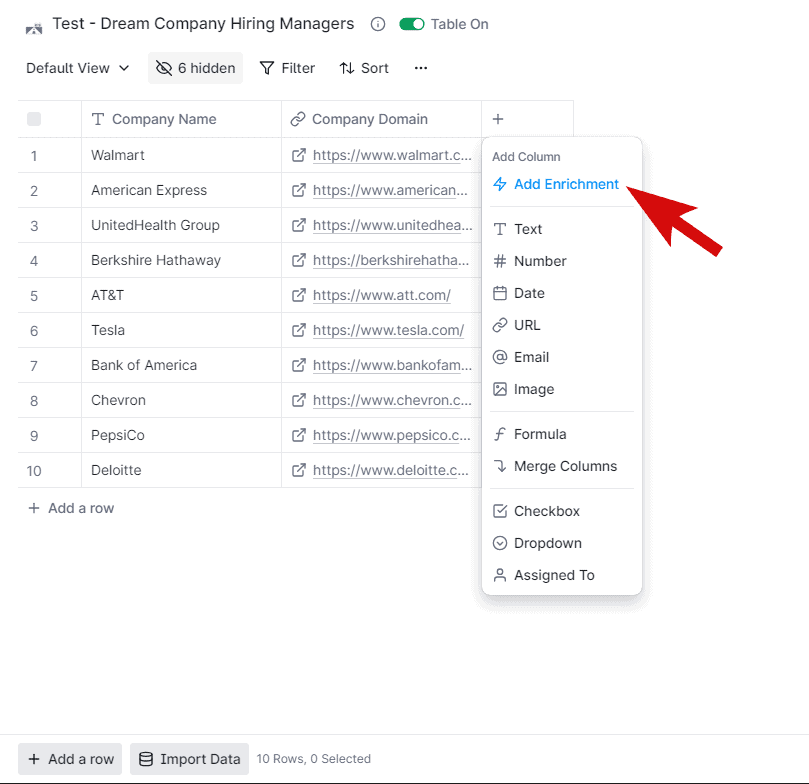Screen dimensions: 809x784
Task: Open the UnitedHealth external link icon
Action: (x=299, y=225)
